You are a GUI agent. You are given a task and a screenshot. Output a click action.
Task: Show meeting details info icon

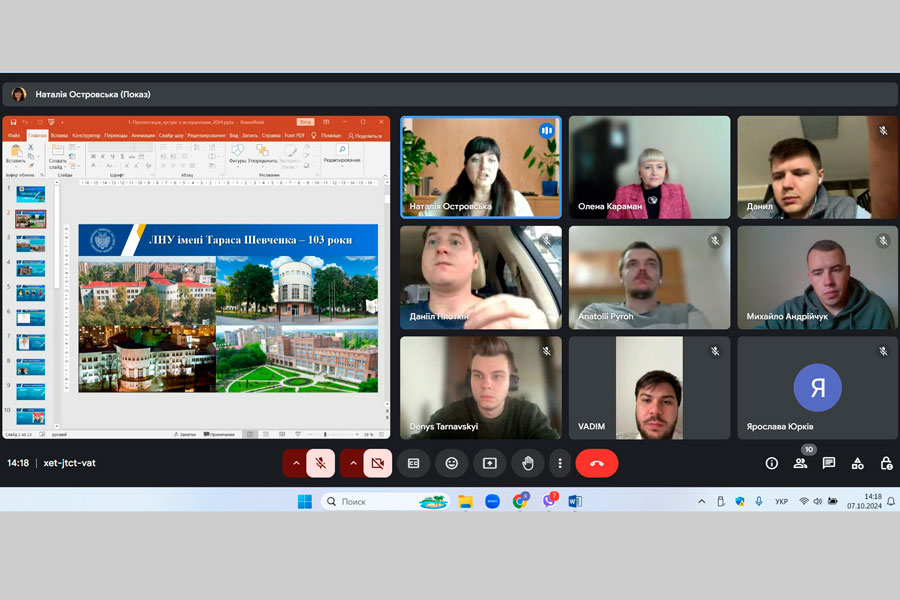point(772,463)
